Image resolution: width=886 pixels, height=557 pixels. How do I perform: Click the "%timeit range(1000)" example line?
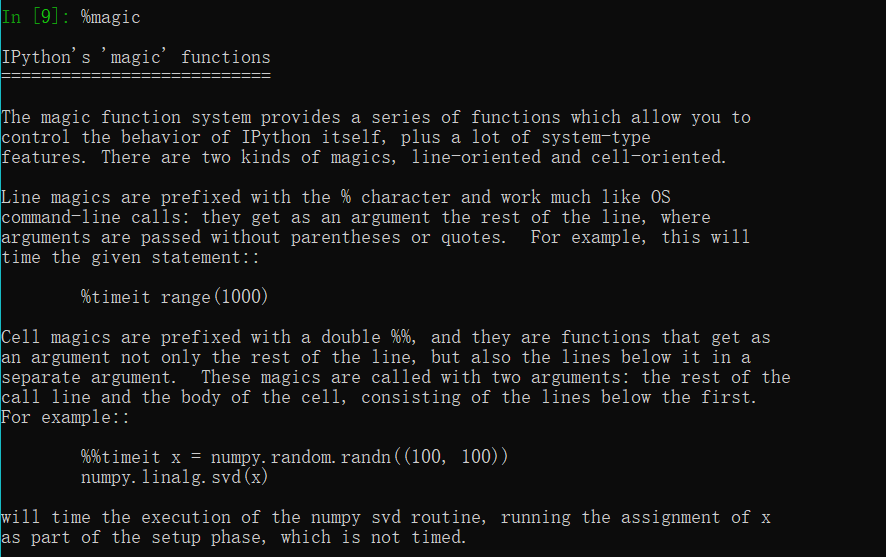(175, 297)
